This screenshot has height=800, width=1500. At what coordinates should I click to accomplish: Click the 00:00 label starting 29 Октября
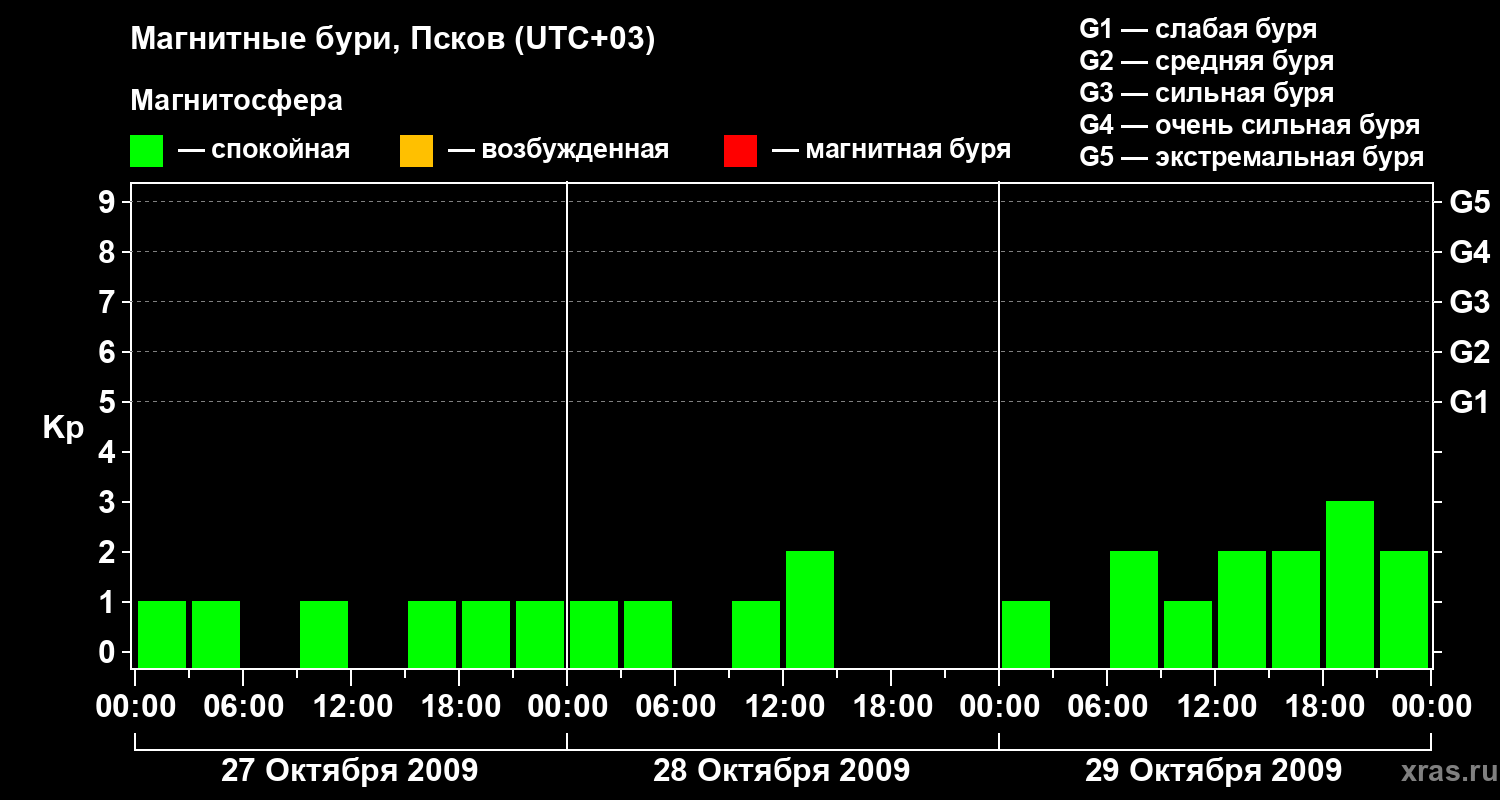[999, 707]
